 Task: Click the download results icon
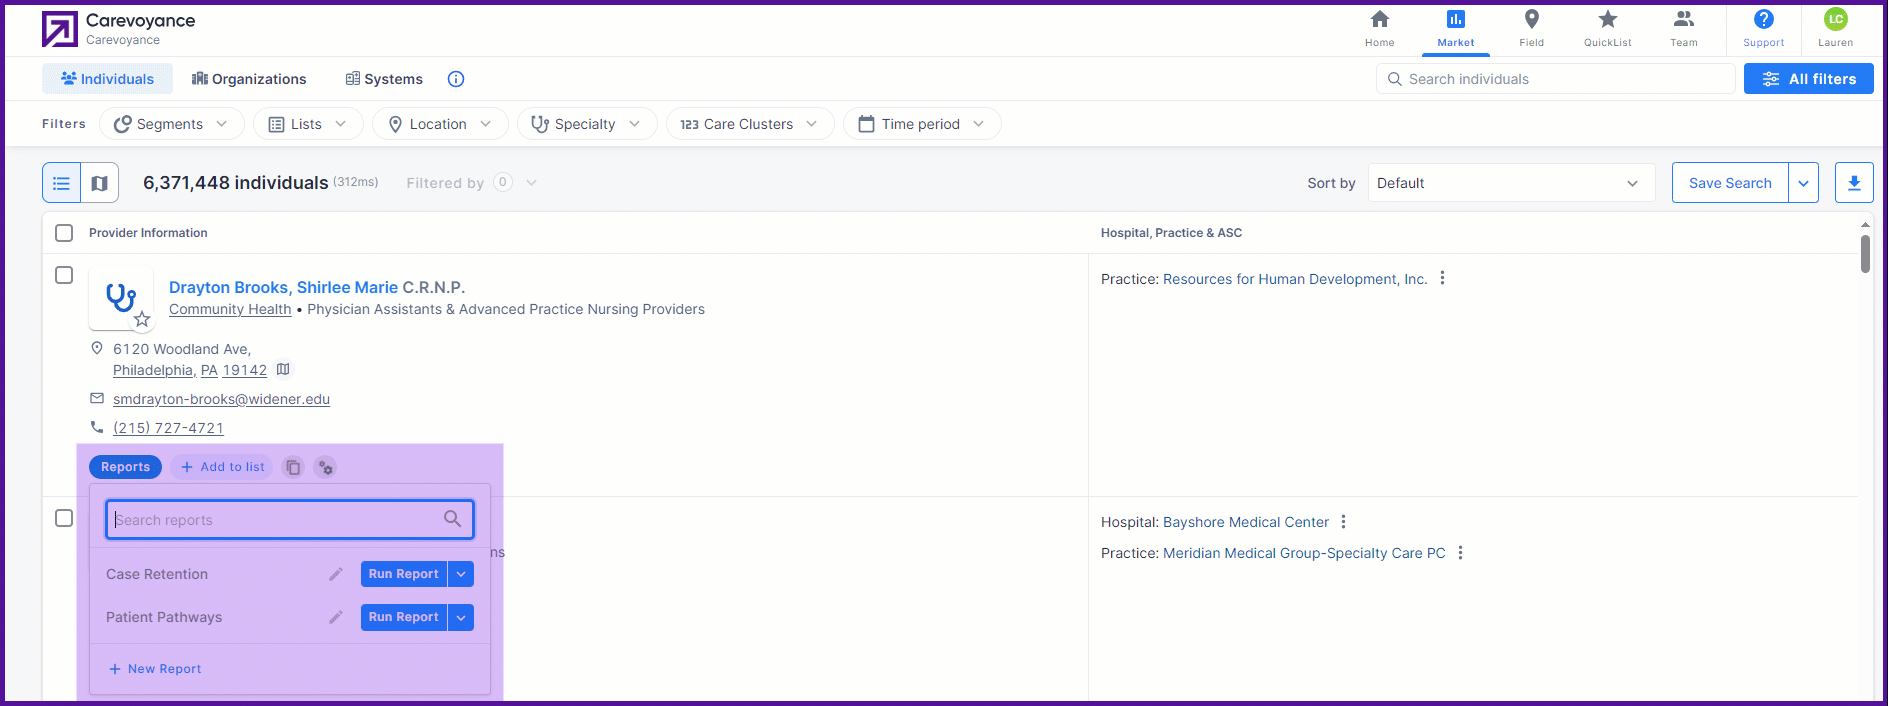[x=1853, y=183]
